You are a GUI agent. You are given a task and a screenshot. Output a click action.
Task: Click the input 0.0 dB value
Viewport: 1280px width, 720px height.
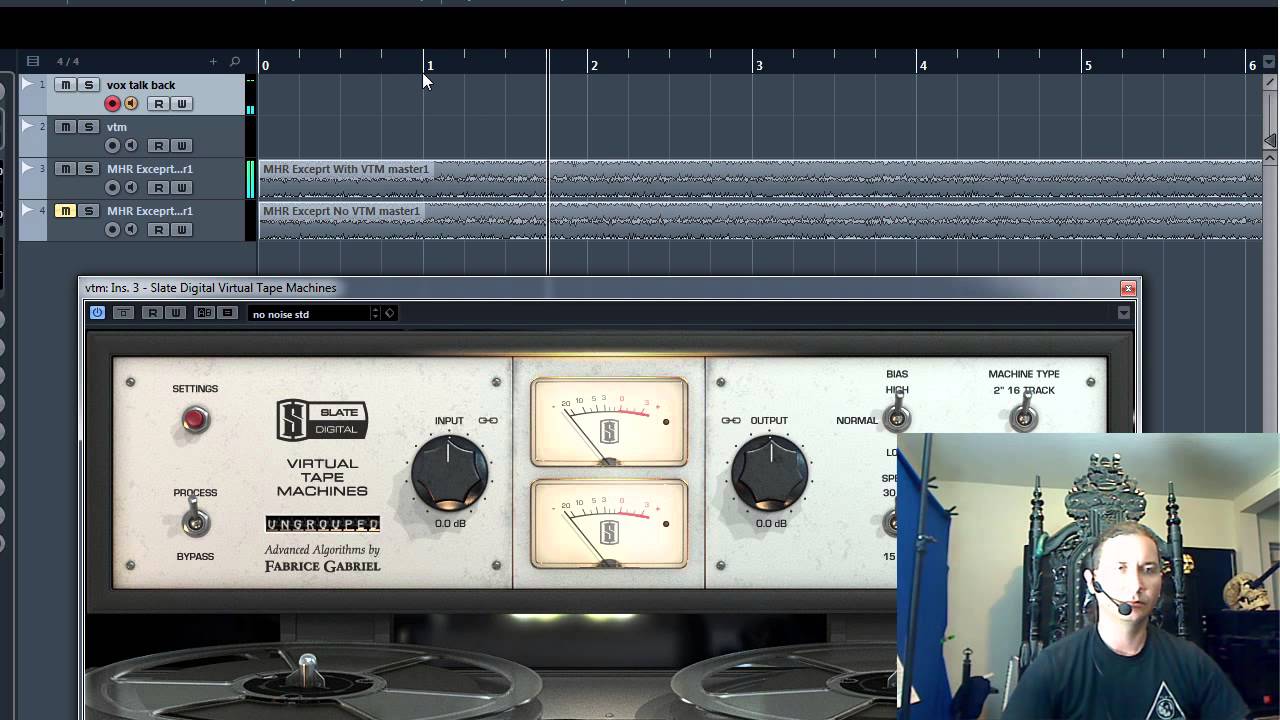(x=450, y=524)
